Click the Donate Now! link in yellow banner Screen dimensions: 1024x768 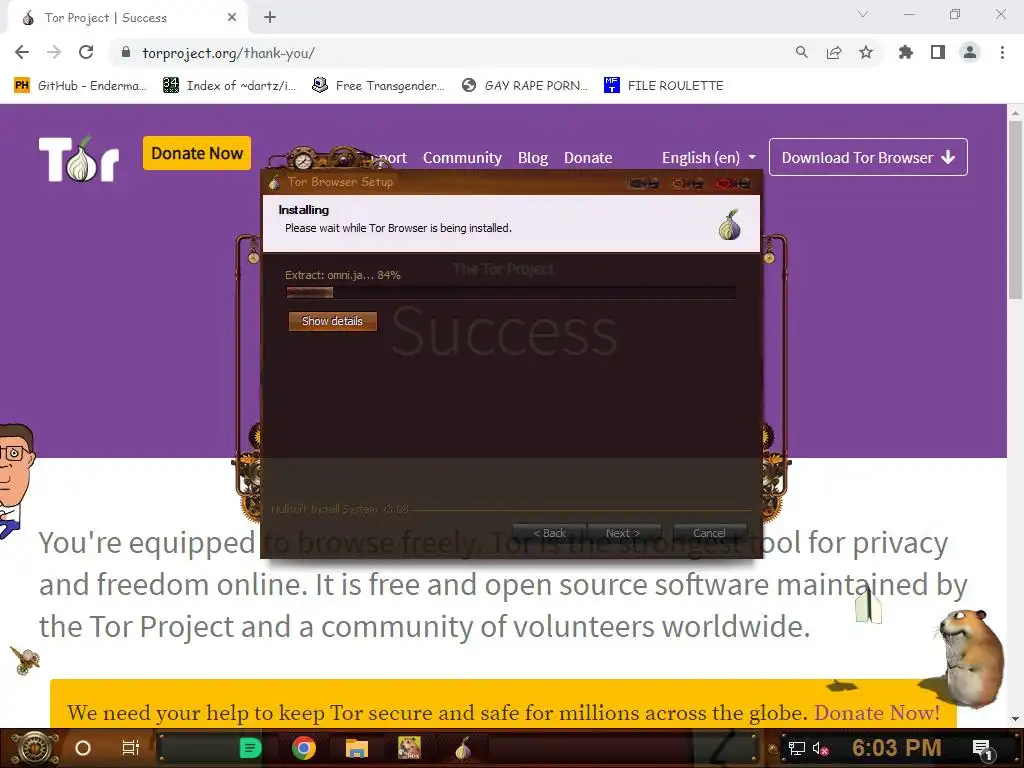(876, 712)
